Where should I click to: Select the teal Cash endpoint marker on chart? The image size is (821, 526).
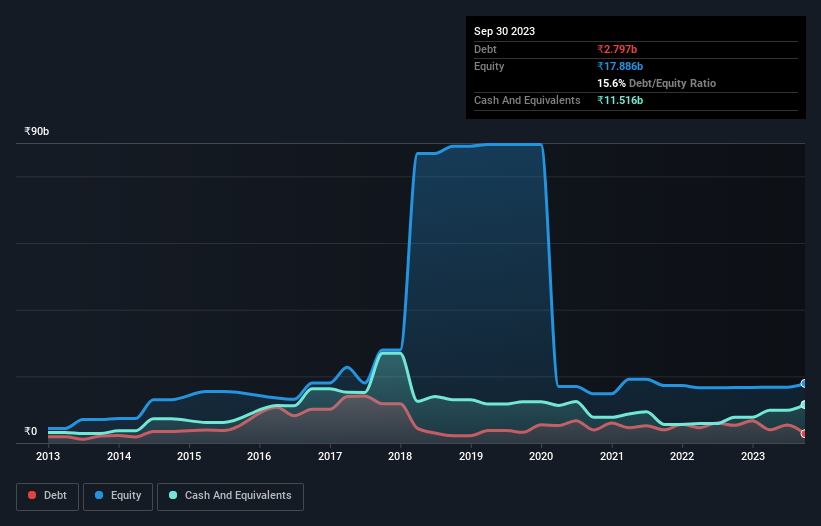804,405
